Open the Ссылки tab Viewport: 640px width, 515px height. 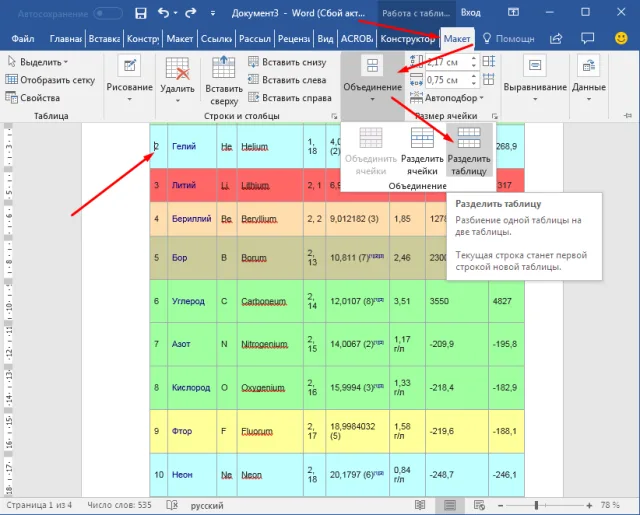(x=216, y=39)
